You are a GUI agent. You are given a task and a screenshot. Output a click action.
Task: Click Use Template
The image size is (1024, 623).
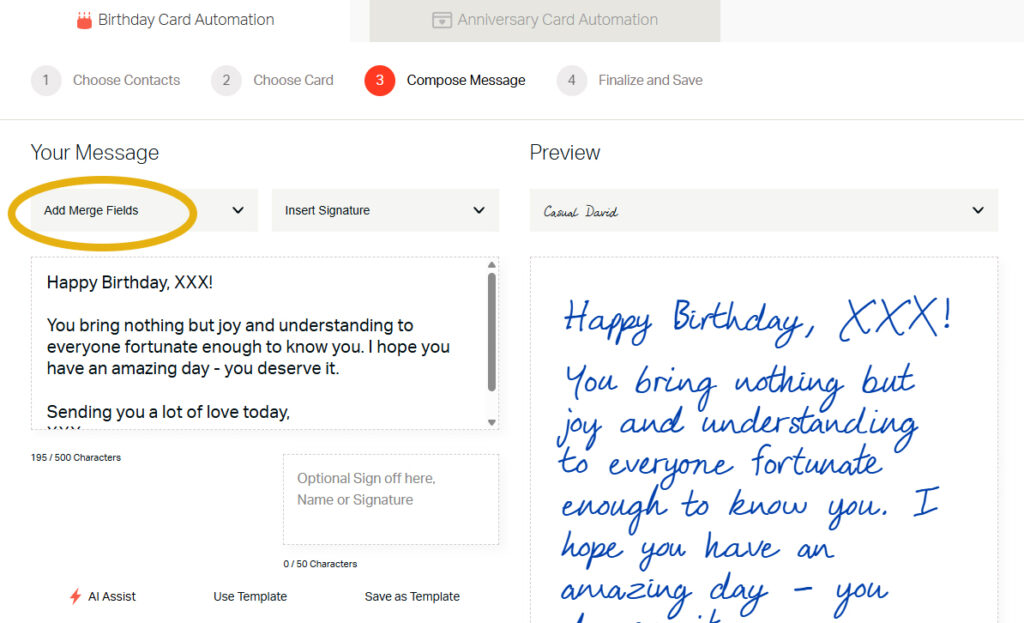pyautogui.click(x=250, y=596)
